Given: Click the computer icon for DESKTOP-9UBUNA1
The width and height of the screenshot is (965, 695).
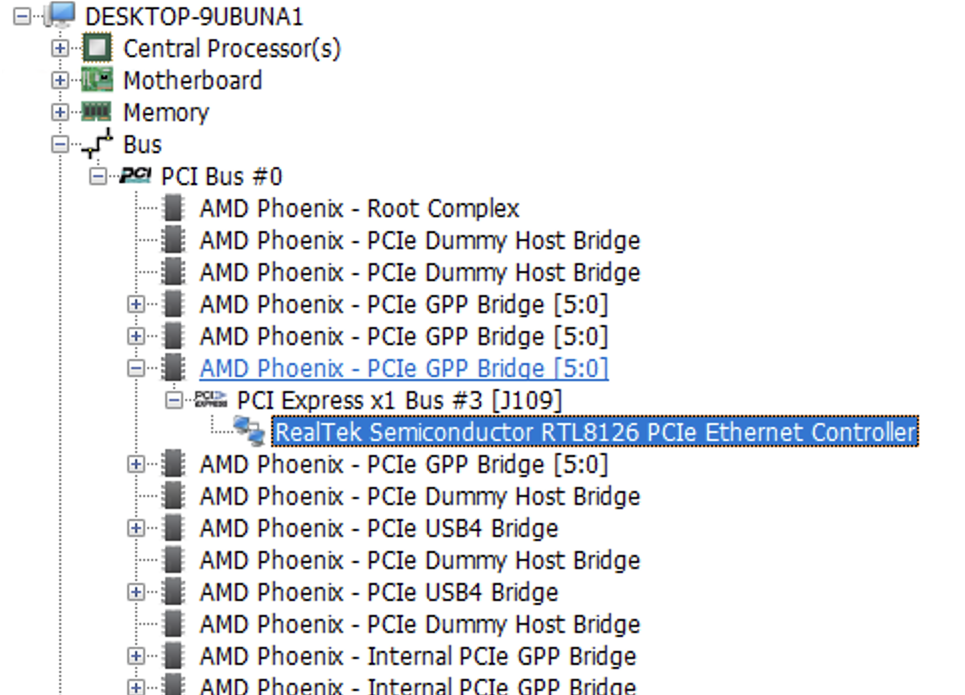Looking at the screenshot, I should point(60,15).
